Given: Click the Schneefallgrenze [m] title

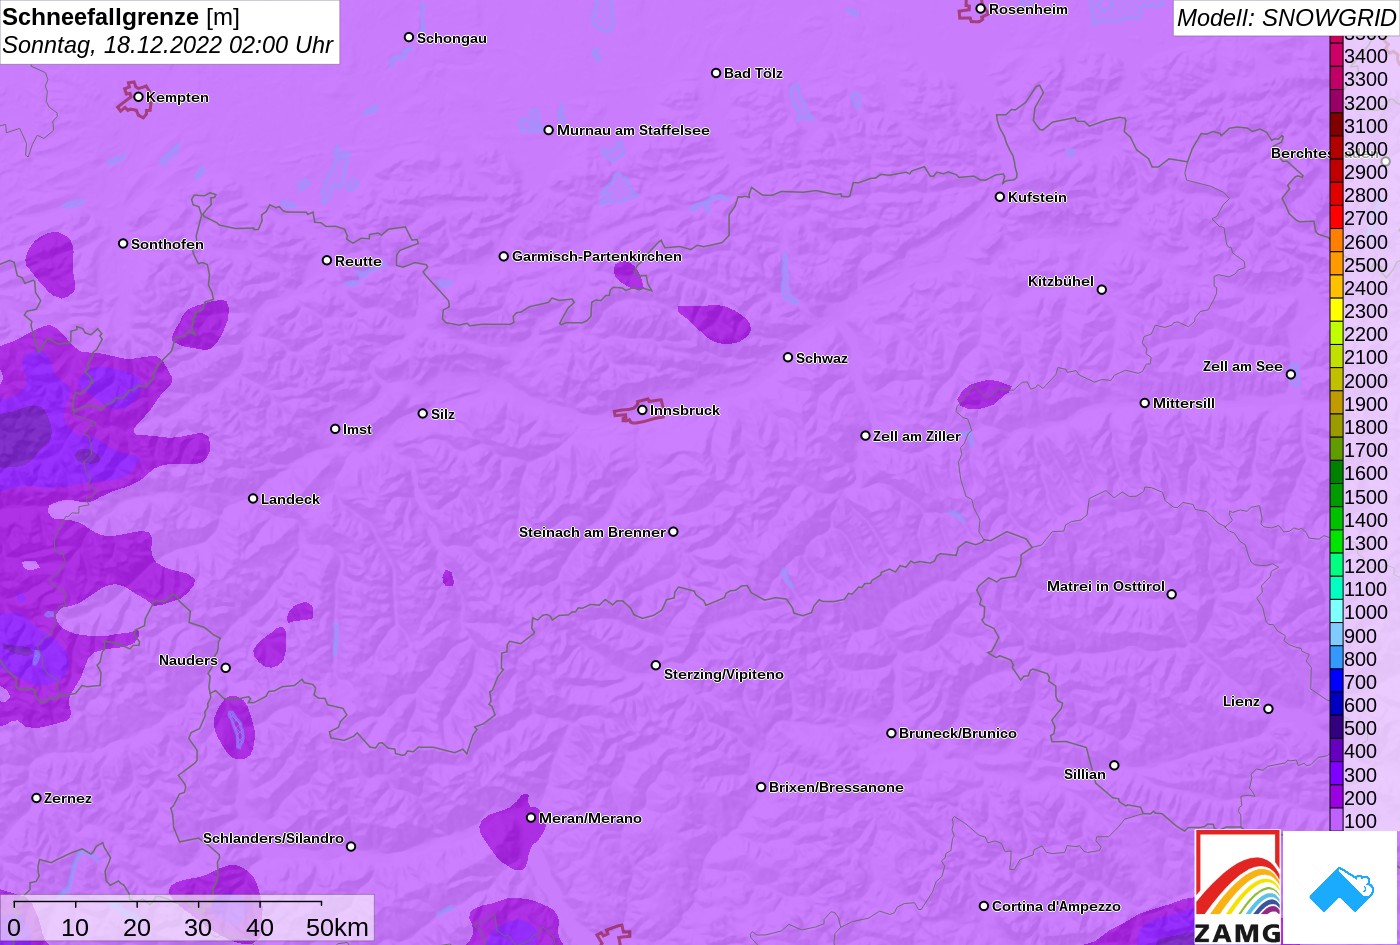Looking at the screenshot, I should [x=121, y=17].
